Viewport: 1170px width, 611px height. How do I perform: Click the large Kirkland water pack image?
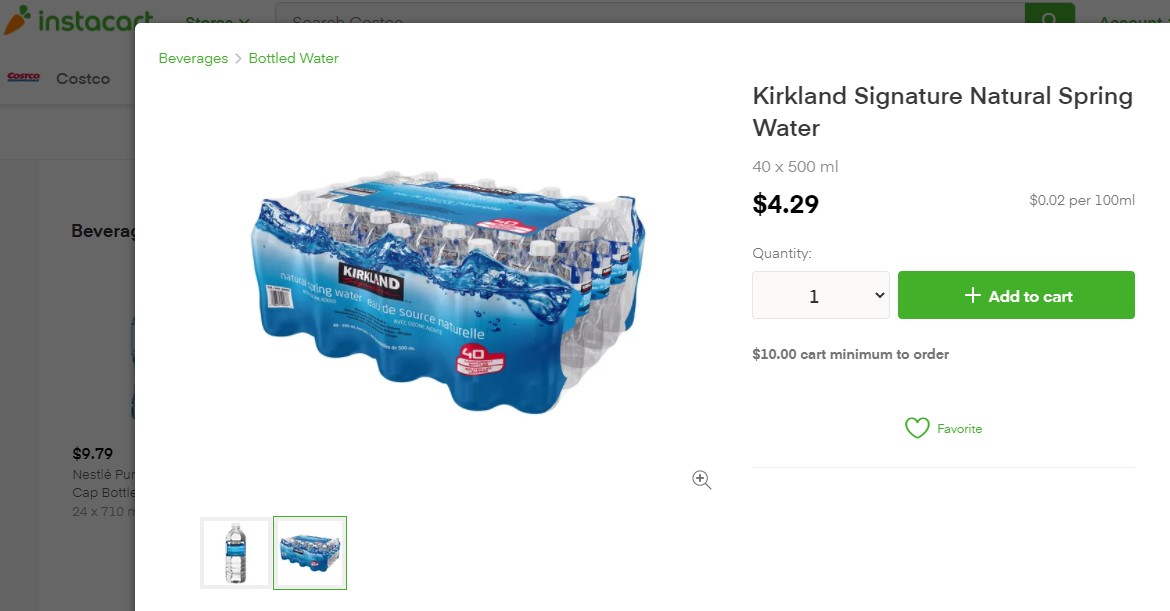coord(447,290)
